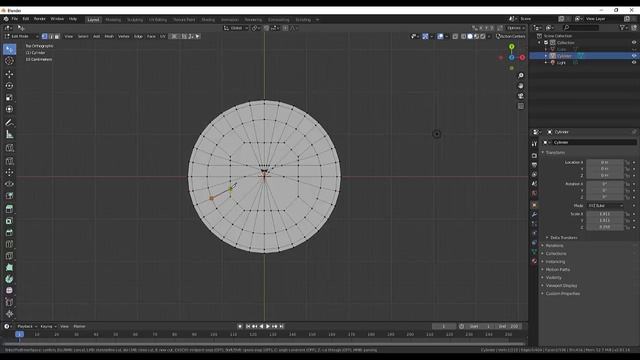
Task: Open the Modifier properties wrench tab
Action: coord(534,214)
